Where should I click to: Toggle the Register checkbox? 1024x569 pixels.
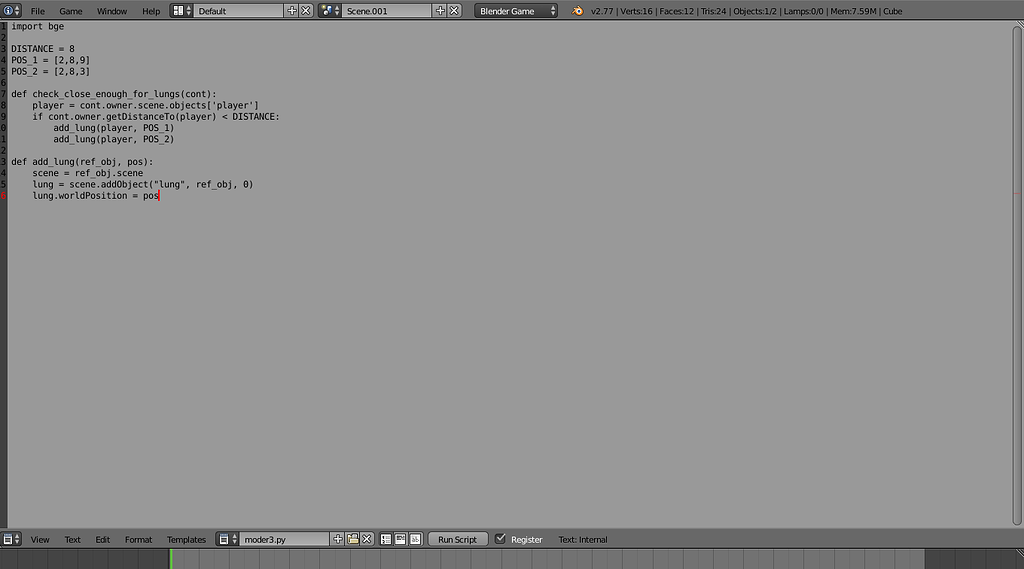pos(500,539)
